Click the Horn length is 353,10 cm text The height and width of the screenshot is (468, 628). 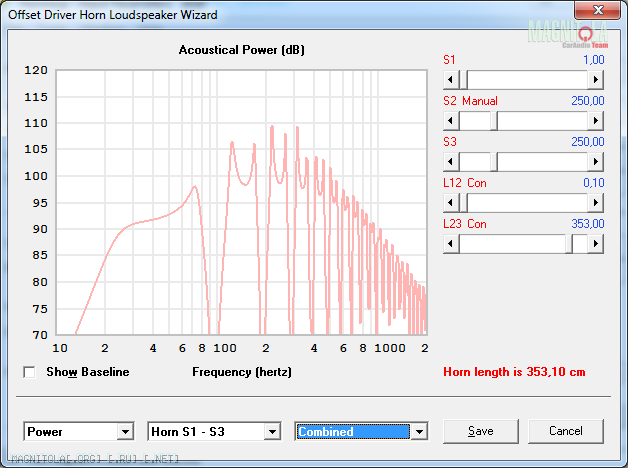click(514, 372)
